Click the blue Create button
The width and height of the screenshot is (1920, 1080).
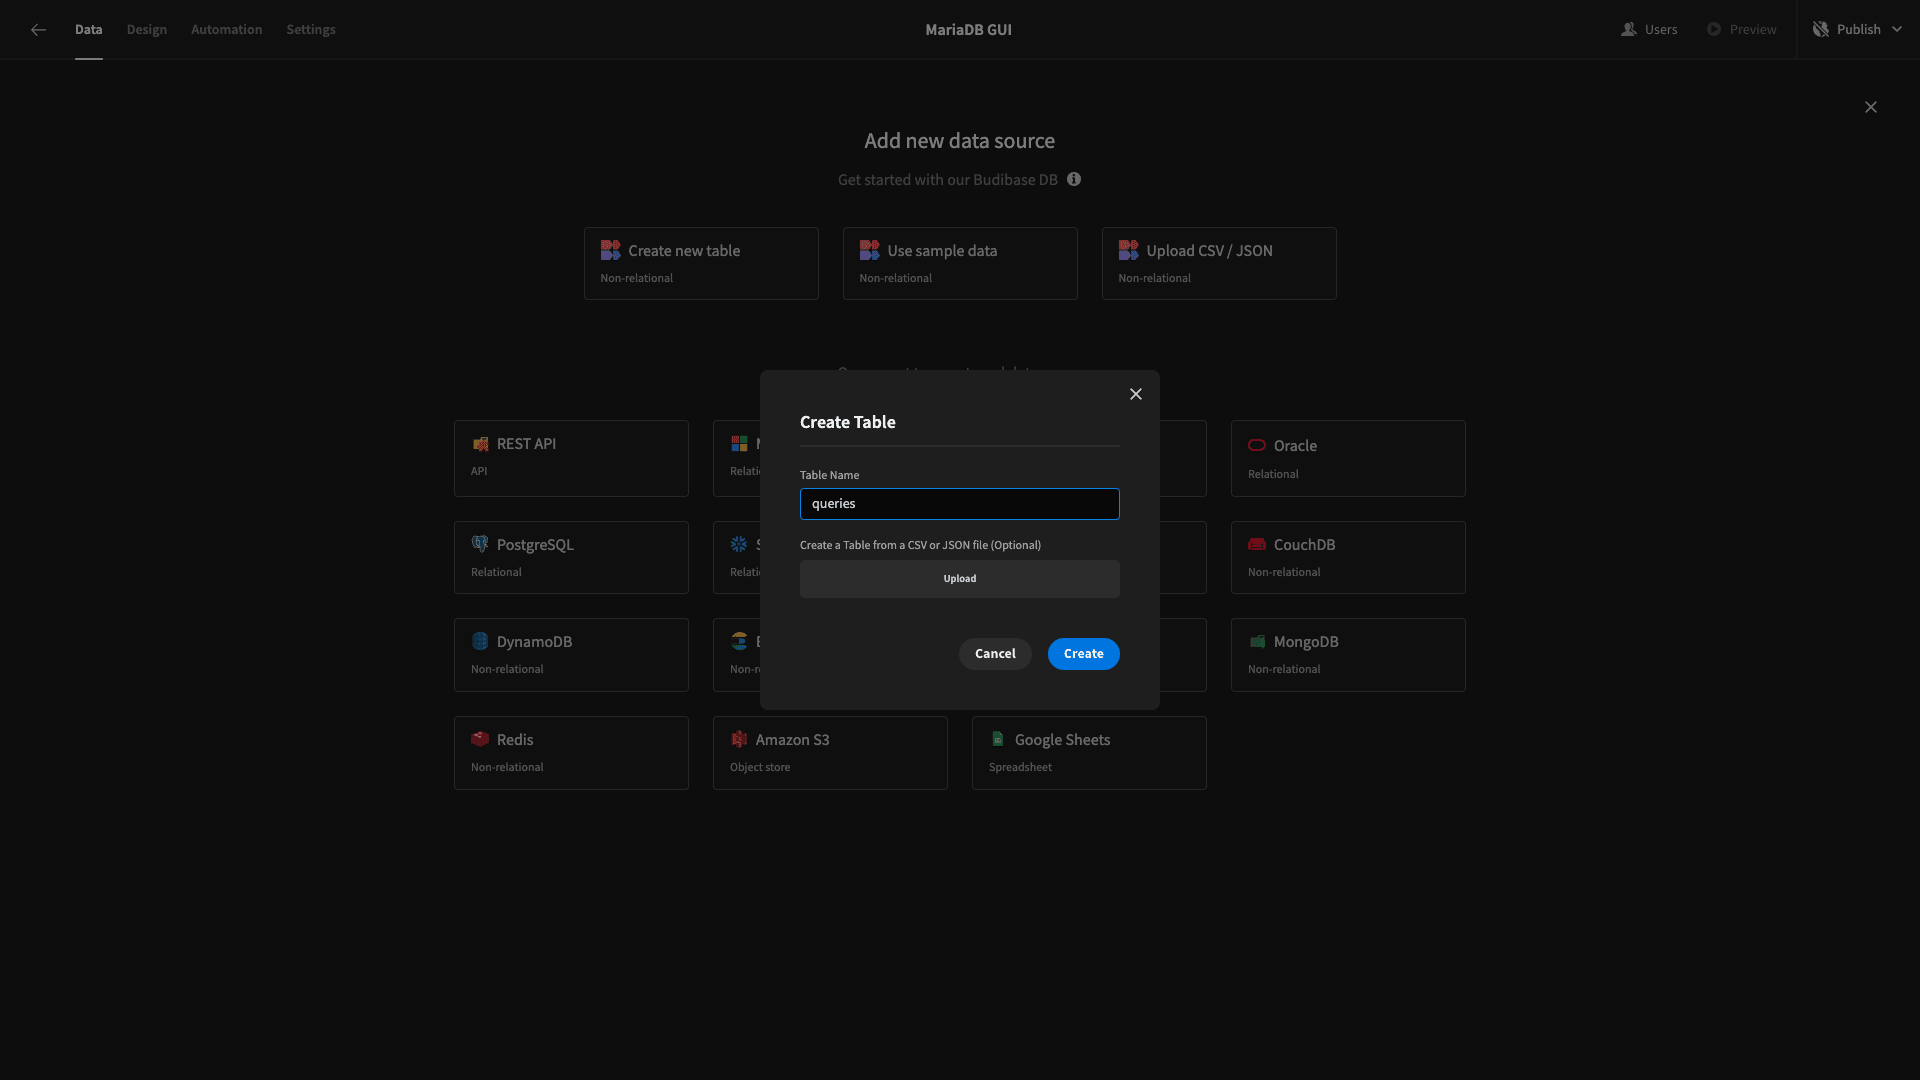point(1083,654)
